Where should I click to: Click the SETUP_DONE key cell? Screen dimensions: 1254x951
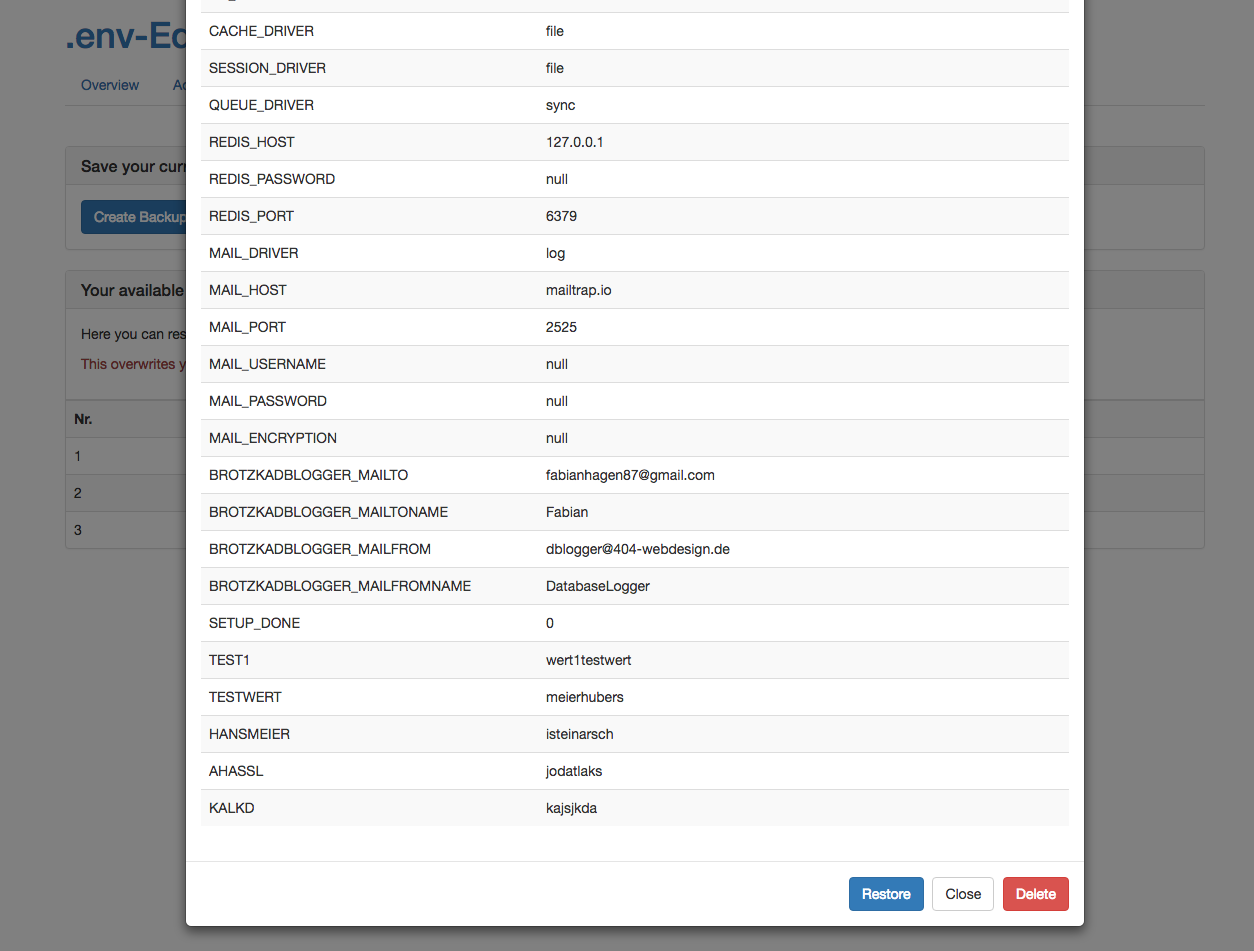[254, 623]
